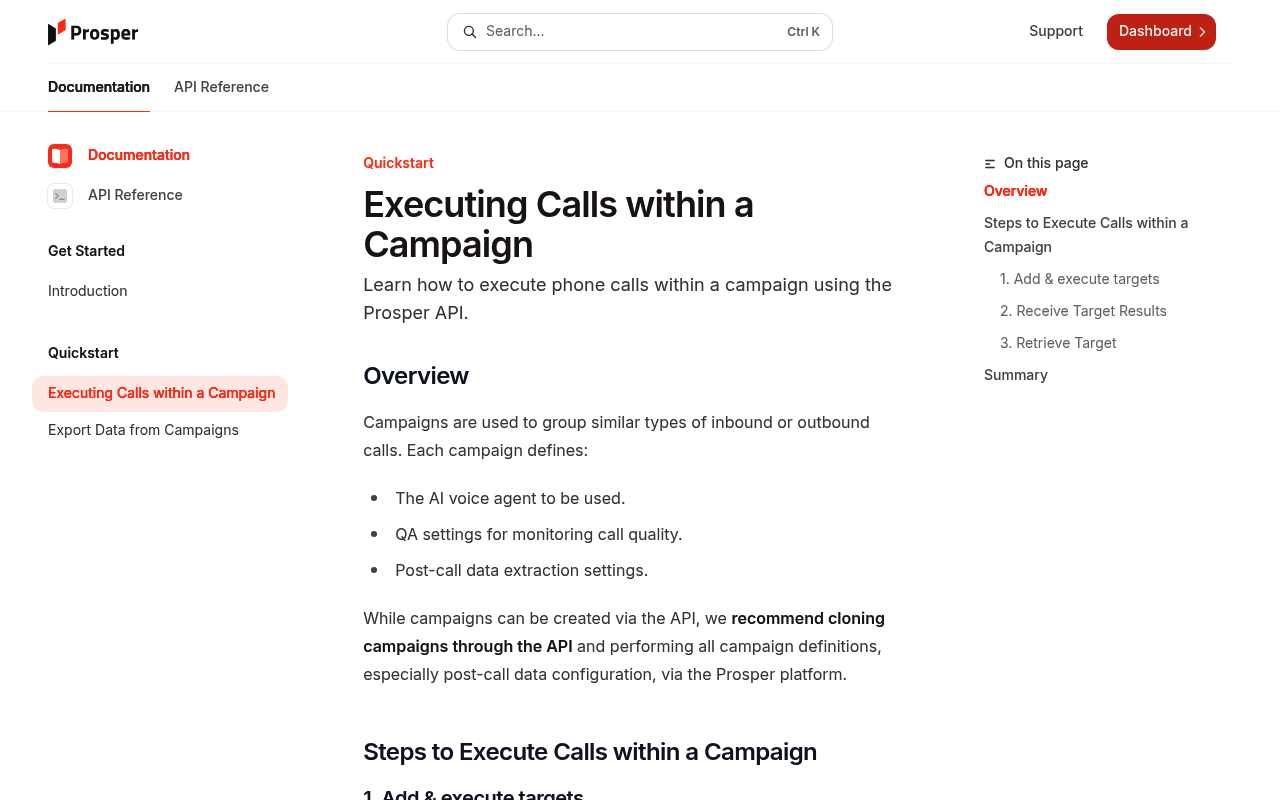Focus the Search input field
The height and width of the screenshot is (800, 1280).
(640, 32)
